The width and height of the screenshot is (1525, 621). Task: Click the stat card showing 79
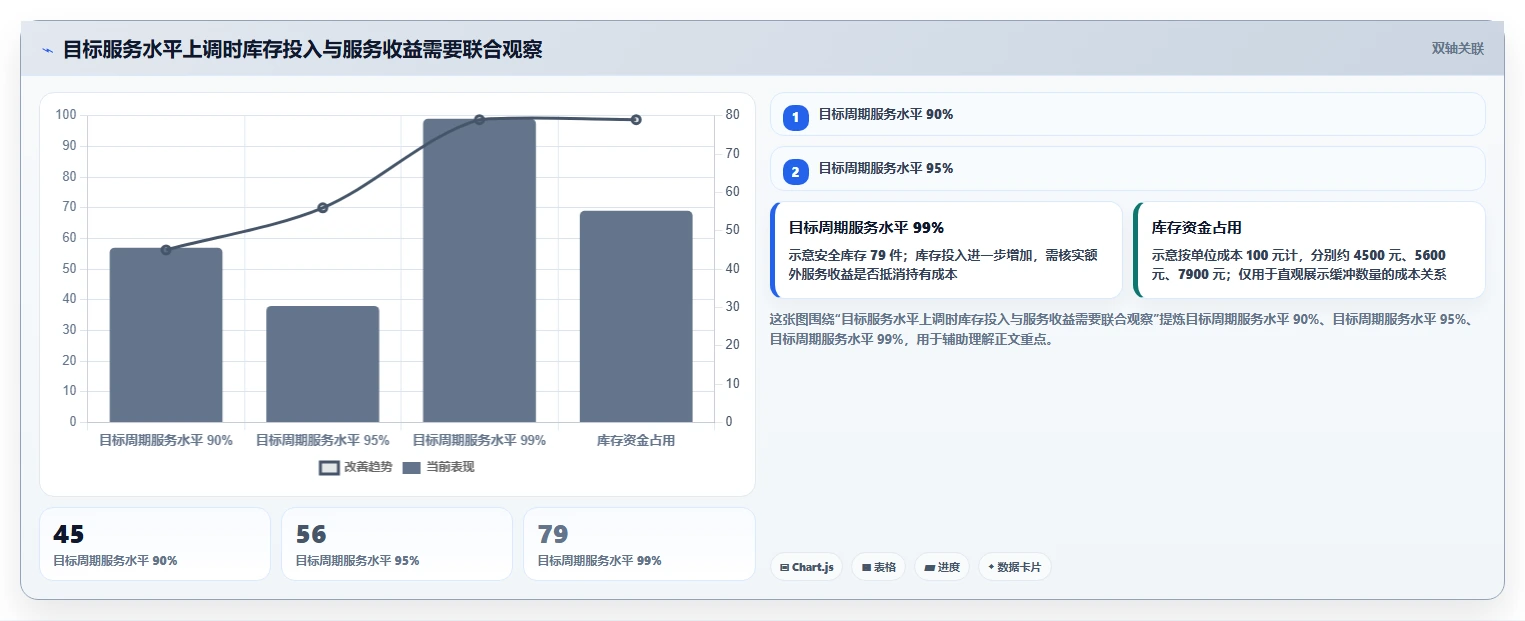[x=639, y=544]
